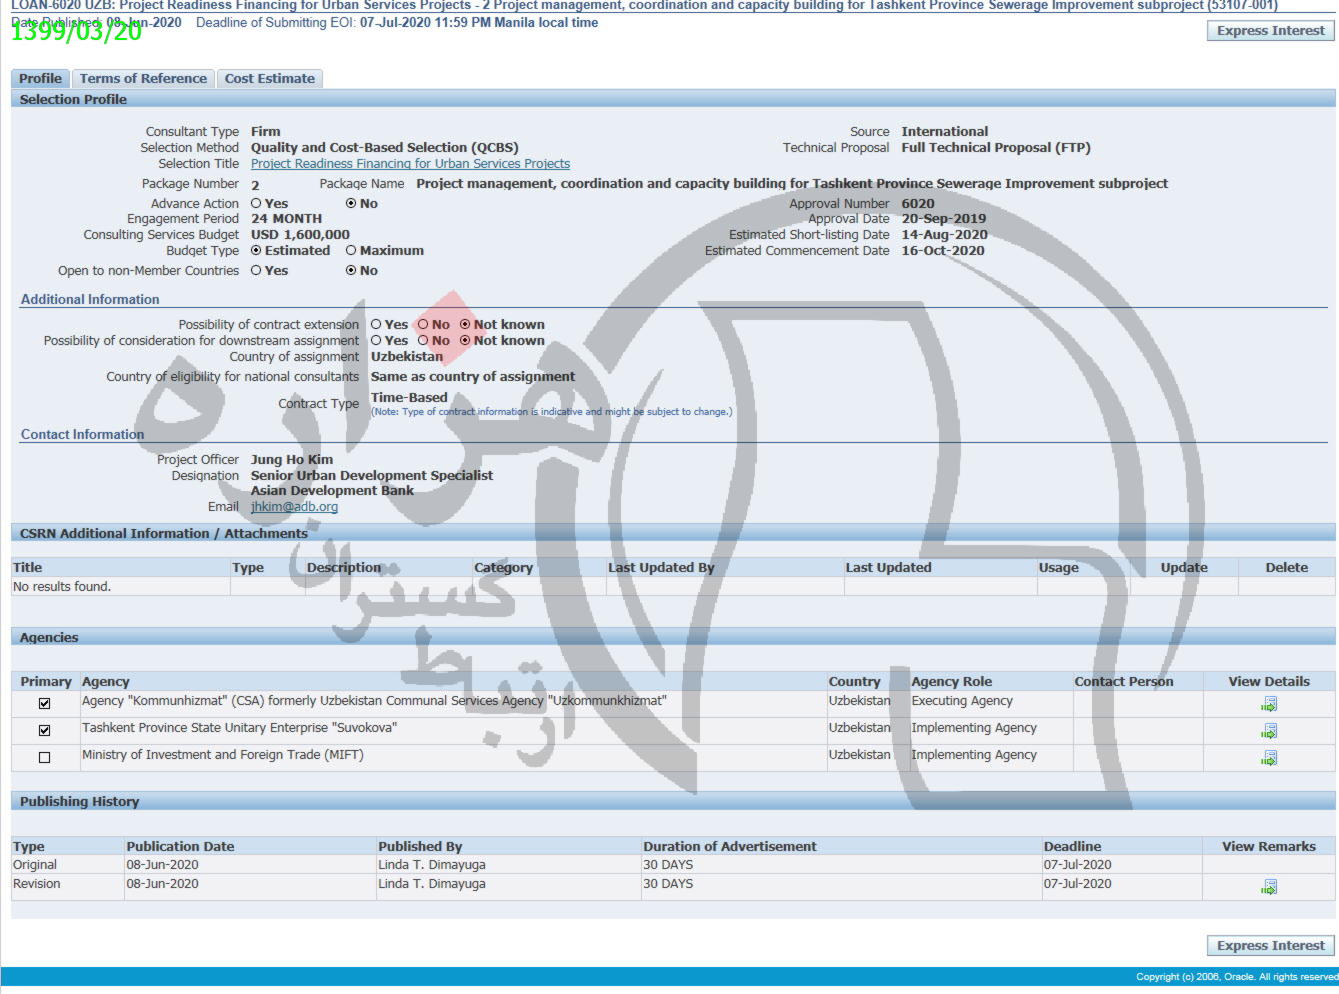1339x994 pixels.
Task: Click Quality and Cost-Based Selection (QCBS) text
Action: click(x=384, y=147)
